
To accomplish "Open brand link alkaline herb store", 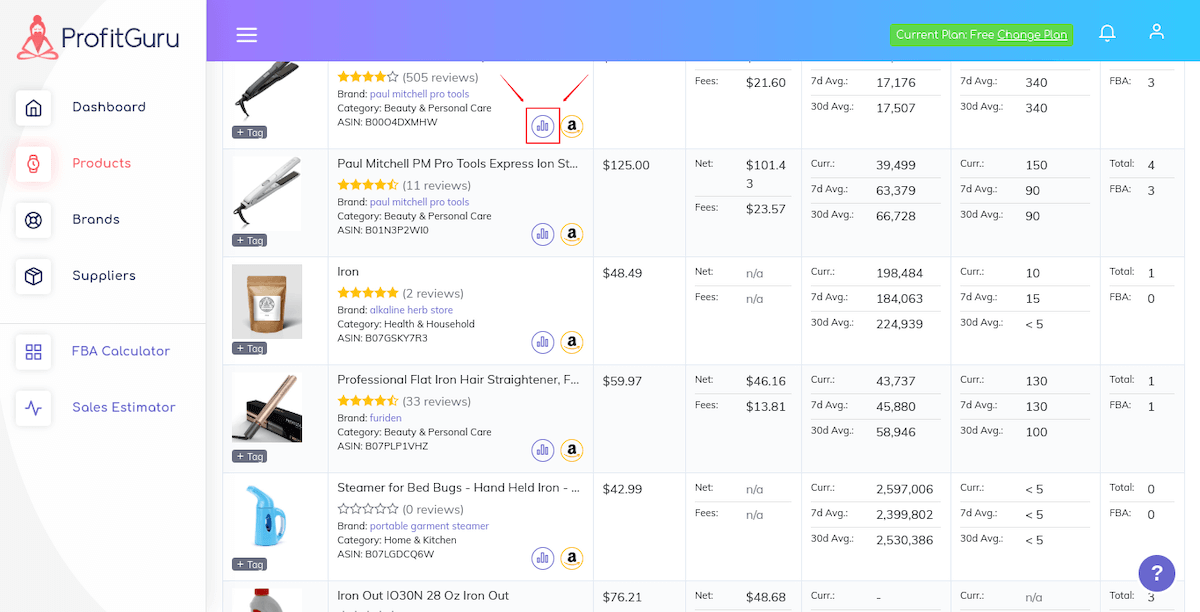I will pyautogui.click(x=411, y=310).
